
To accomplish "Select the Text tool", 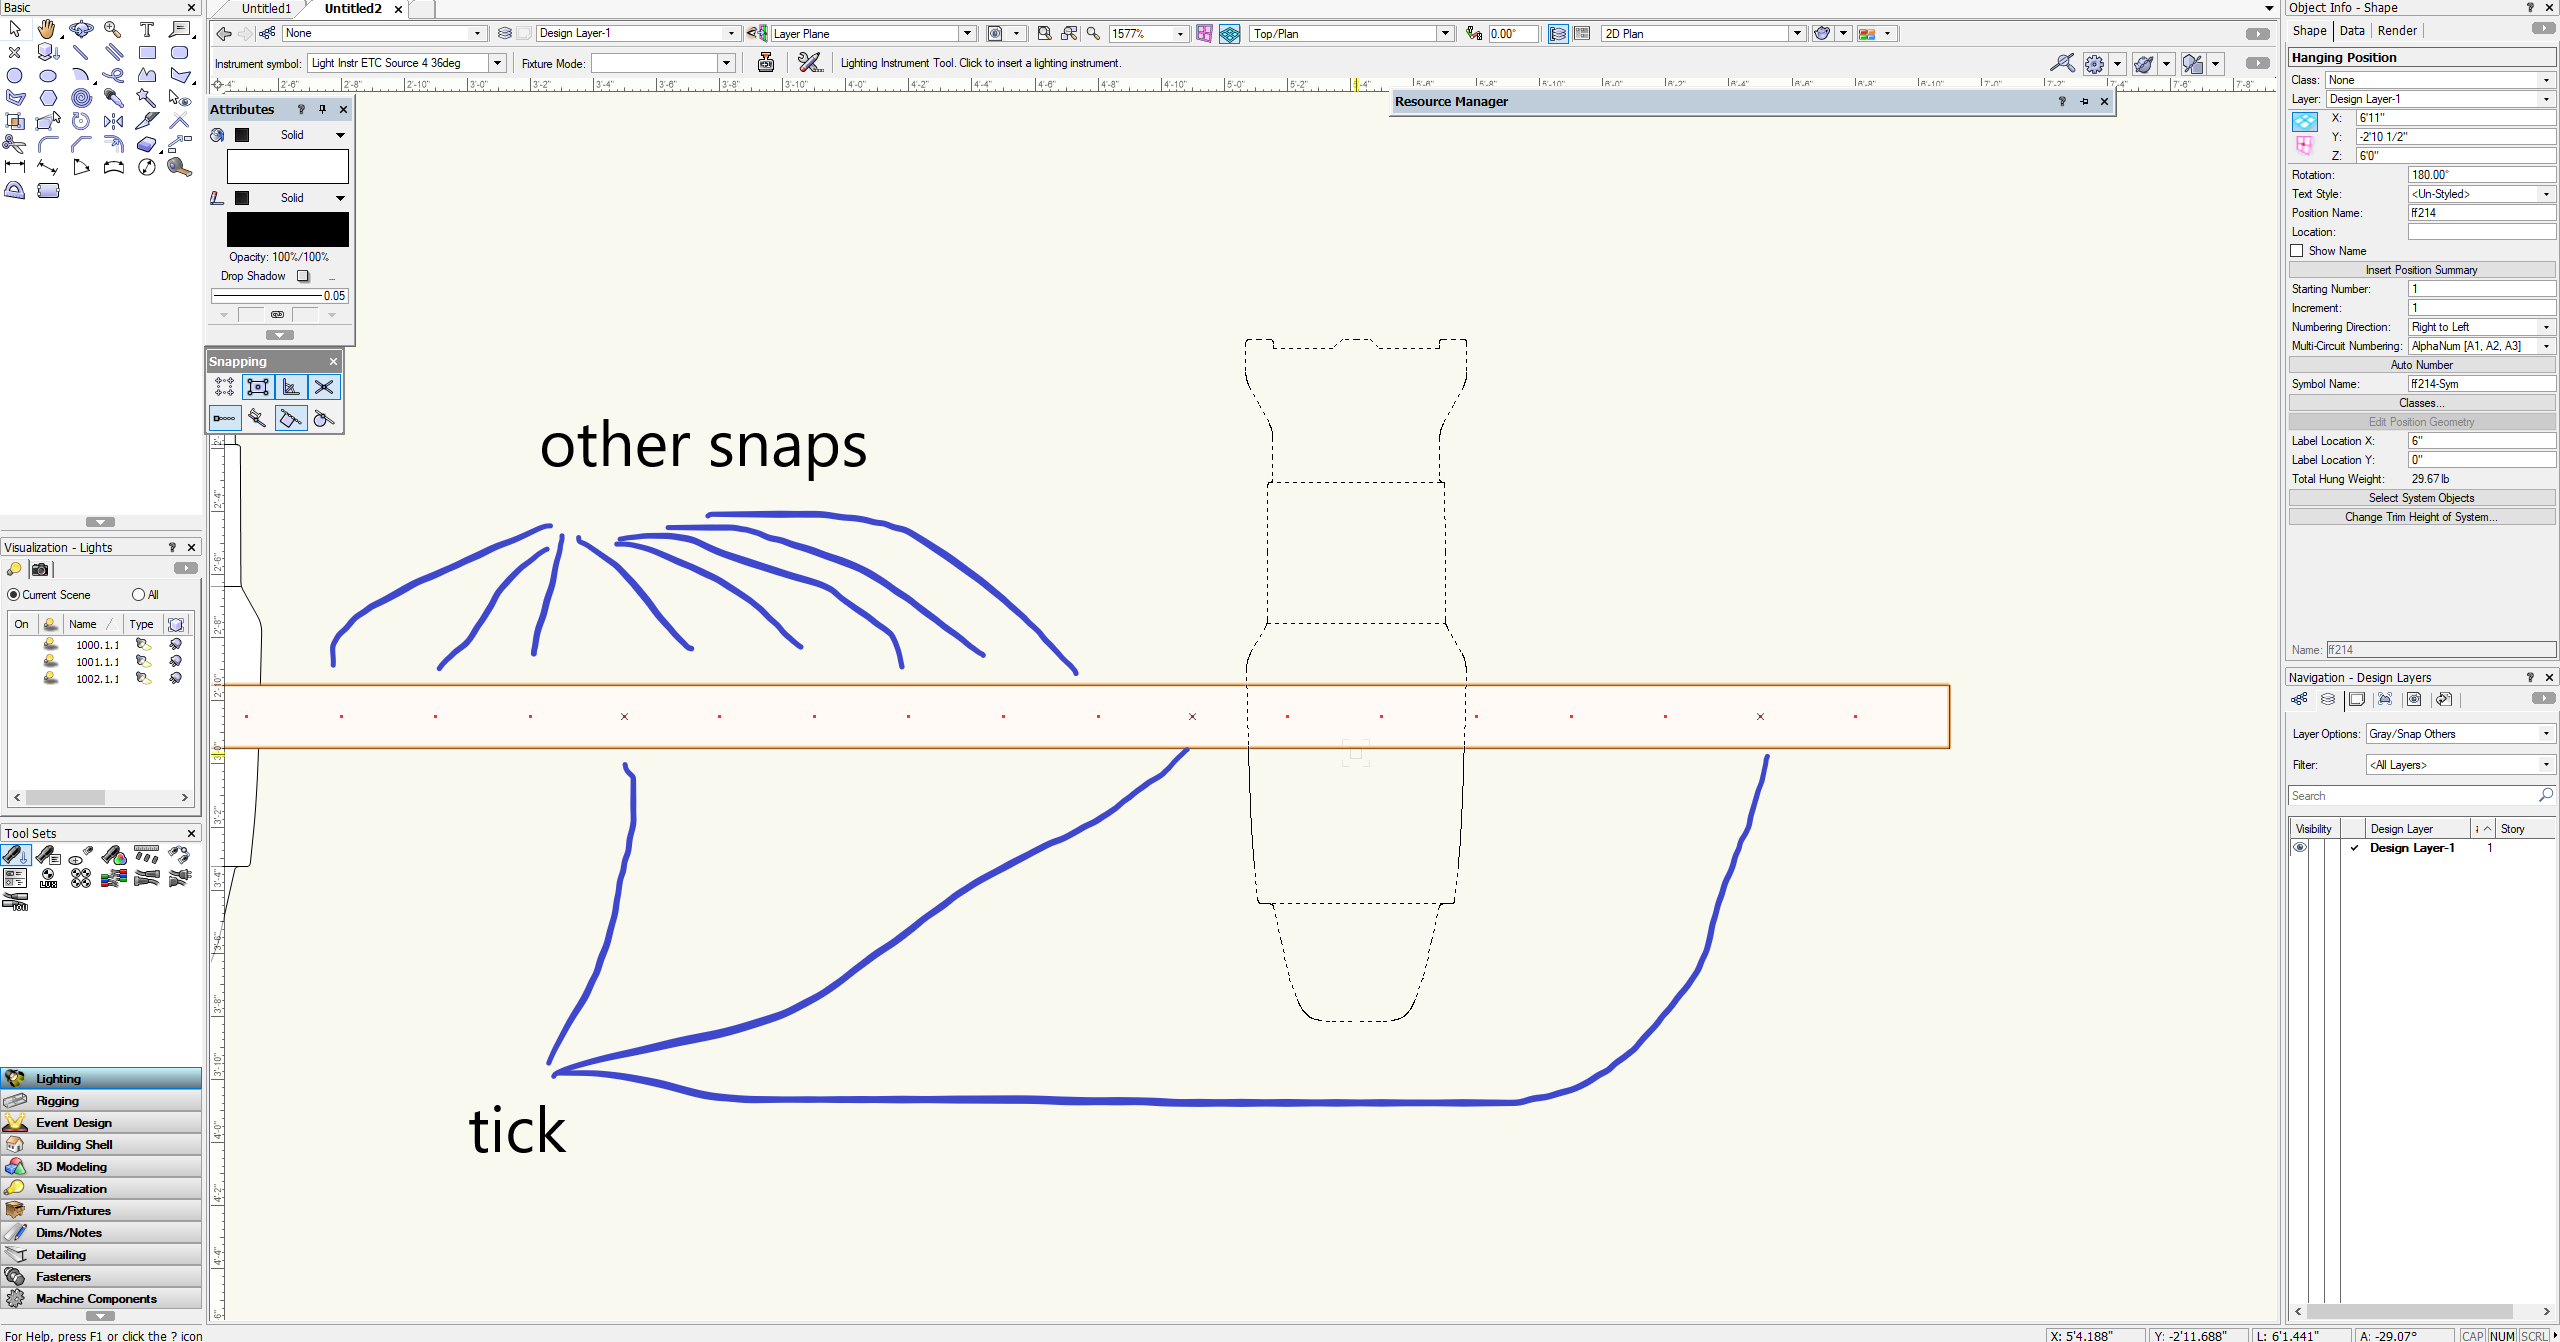I will click(x=147, y=29).
